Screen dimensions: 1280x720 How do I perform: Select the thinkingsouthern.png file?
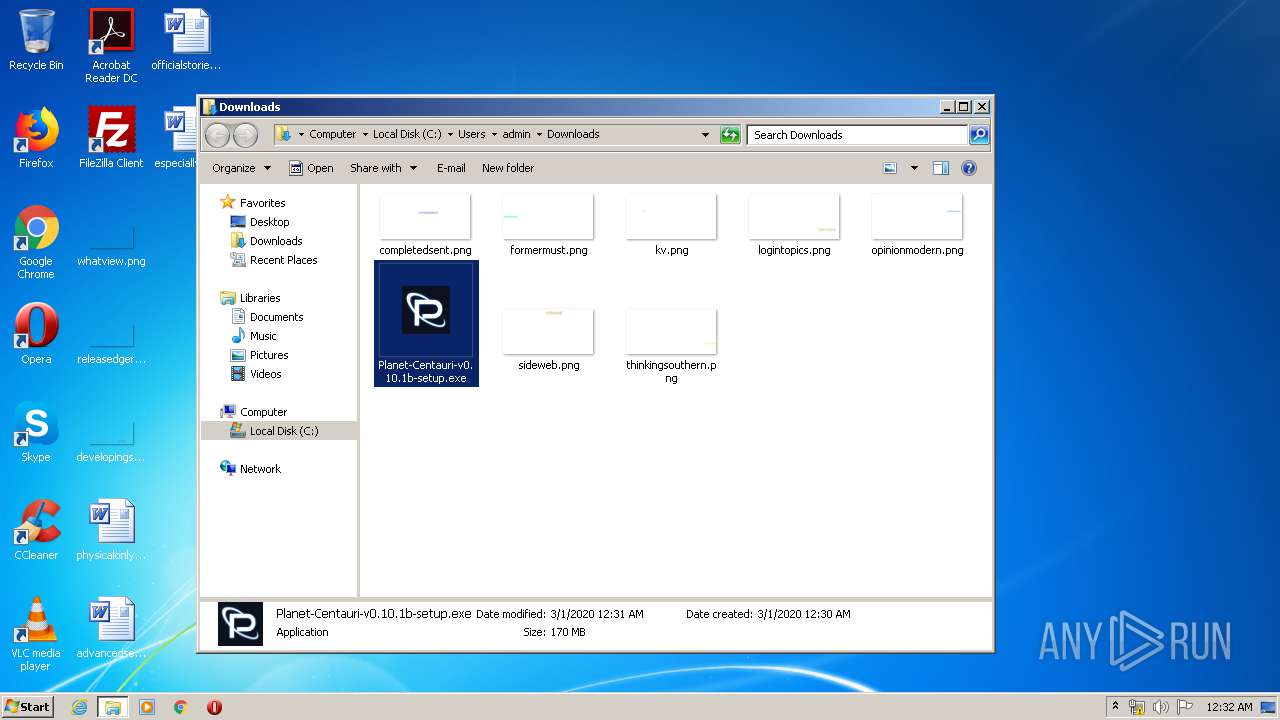pos(671,346)
